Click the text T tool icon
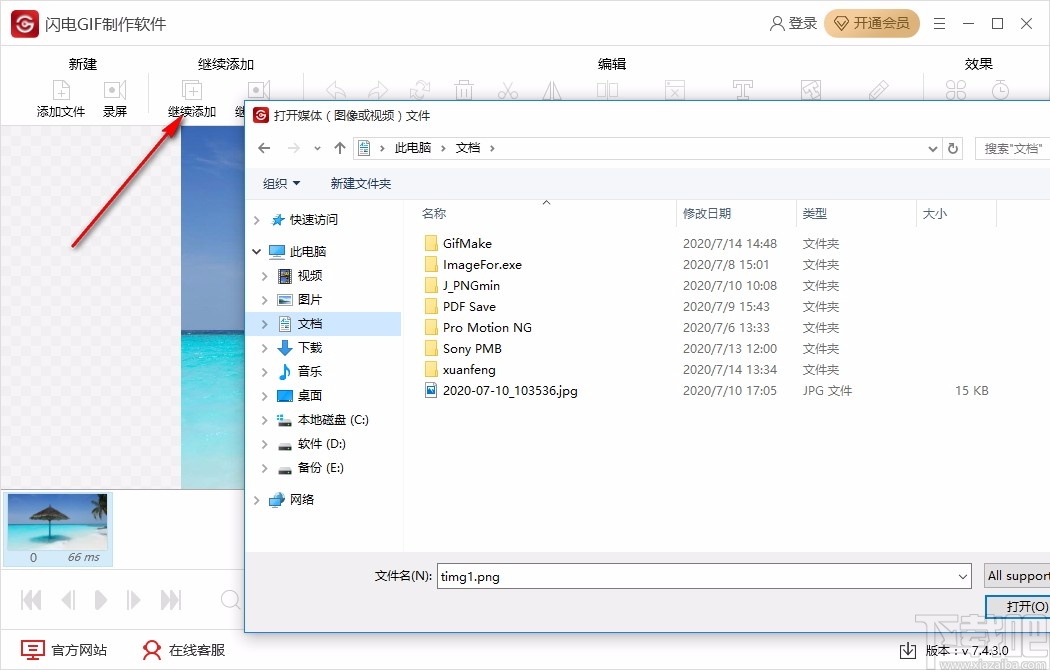 tap(742, 90)
